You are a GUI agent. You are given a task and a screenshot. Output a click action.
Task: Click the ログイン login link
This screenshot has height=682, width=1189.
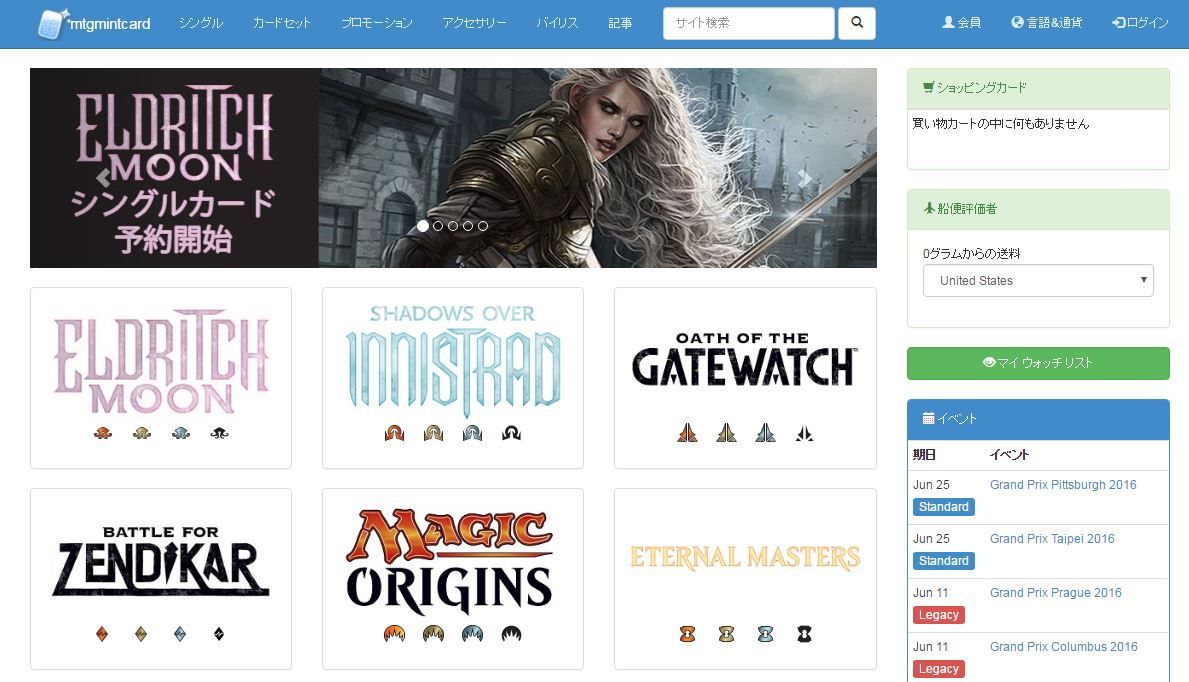pyautogui.click(x=1140, y=23)
